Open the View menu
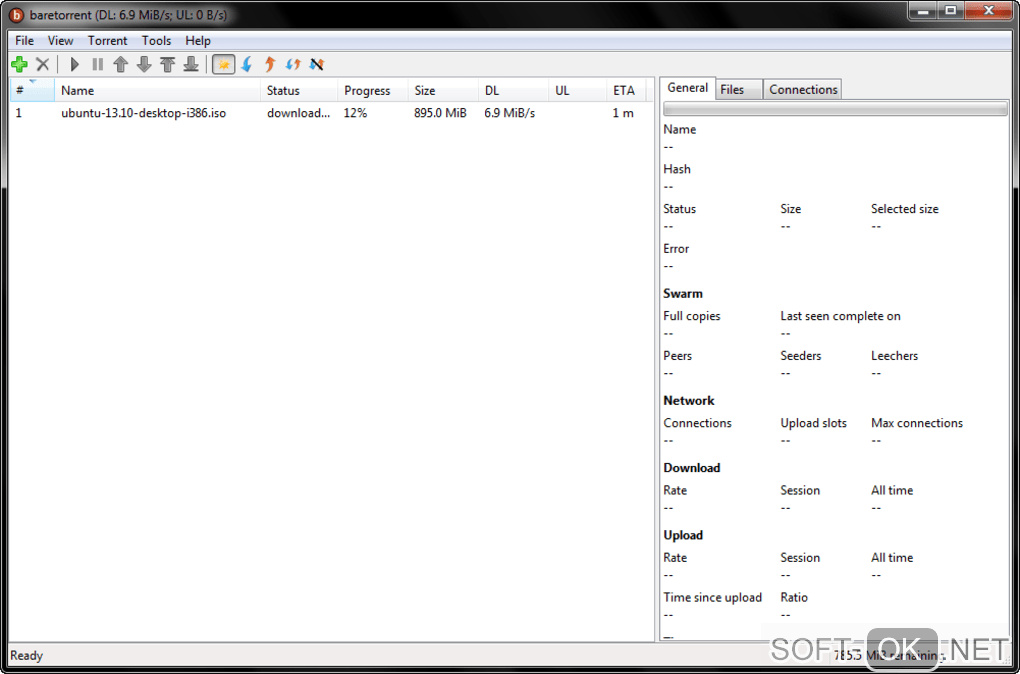The width and height of the screenshot is (1020, 674). pos(60,40)
